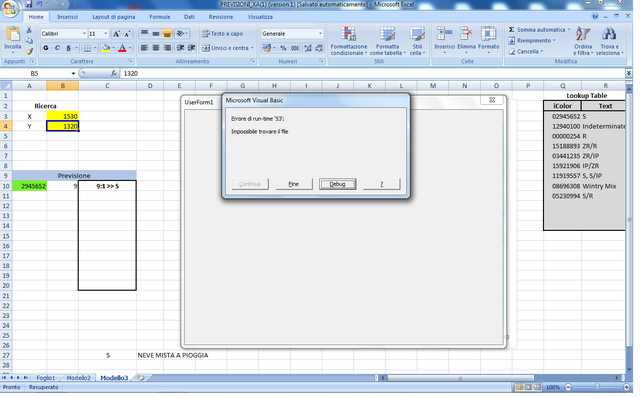
Task: Click the Save icon in quick access toolbar
Action: (x=29, y=4)
